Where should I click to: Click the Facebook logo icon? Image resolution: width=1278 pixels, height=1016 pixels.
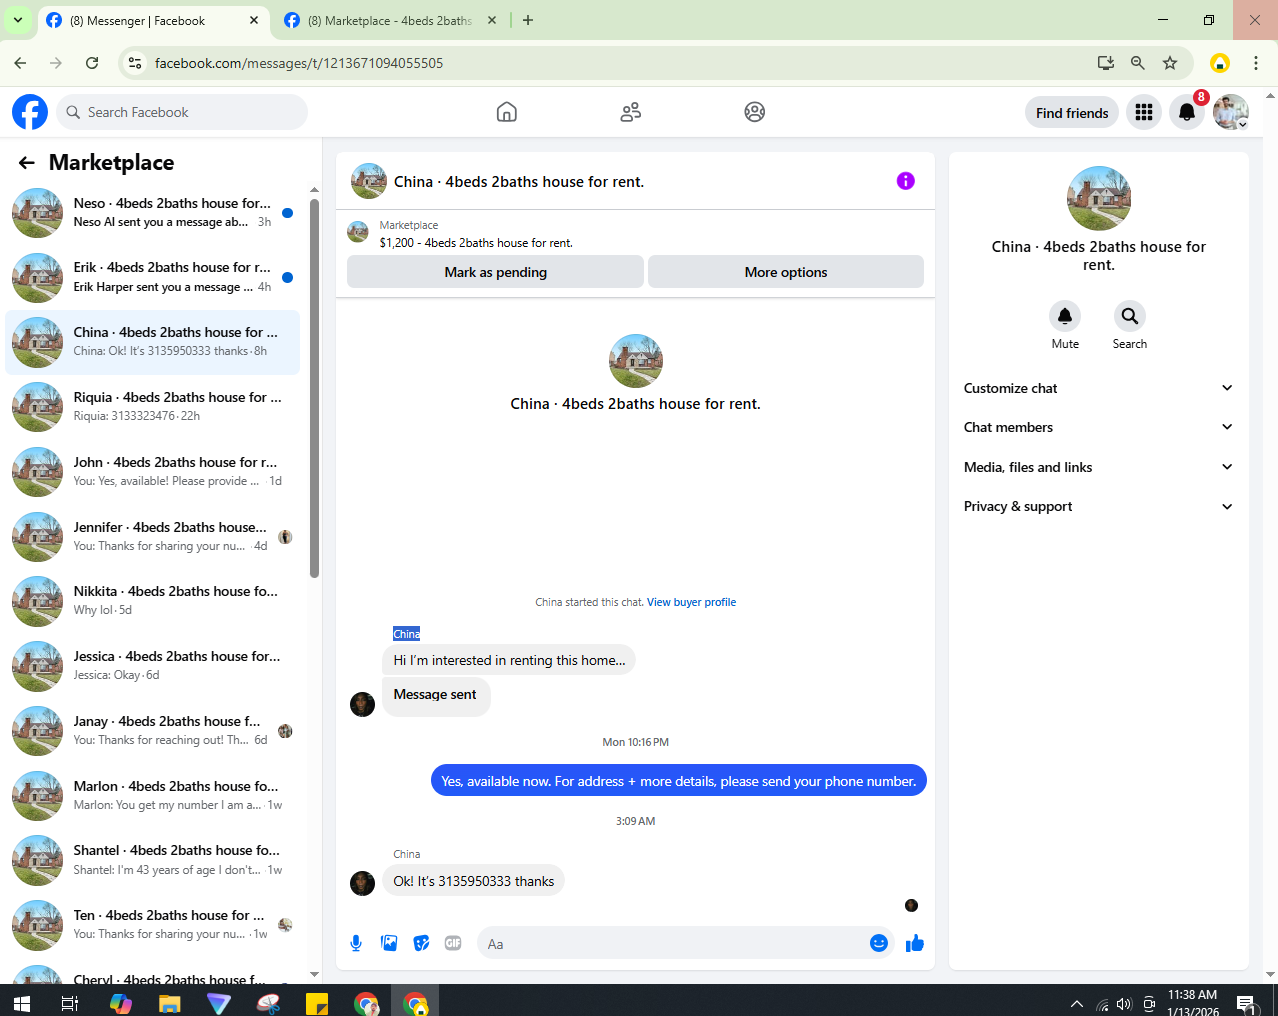tap(30, 112)
